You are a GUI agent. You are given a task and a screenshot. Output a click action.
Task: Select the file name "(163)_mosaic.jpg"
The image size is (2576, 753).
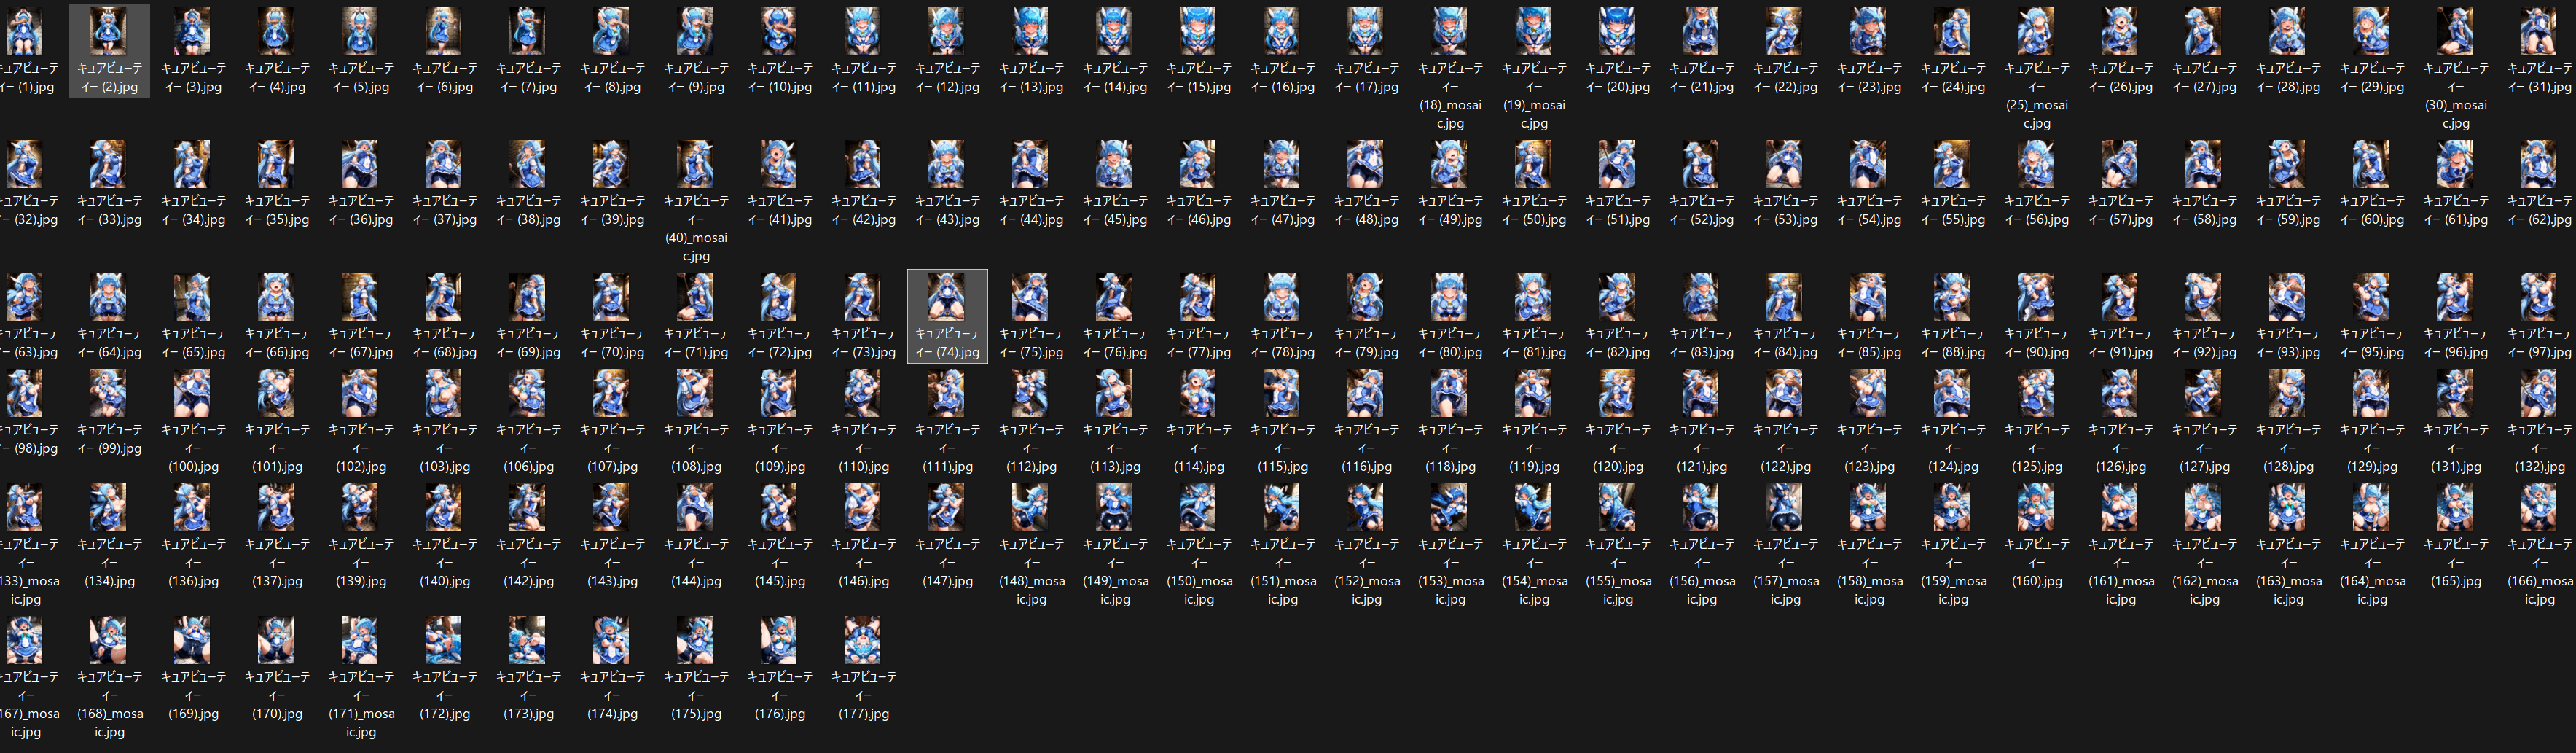click(2288, 572)
